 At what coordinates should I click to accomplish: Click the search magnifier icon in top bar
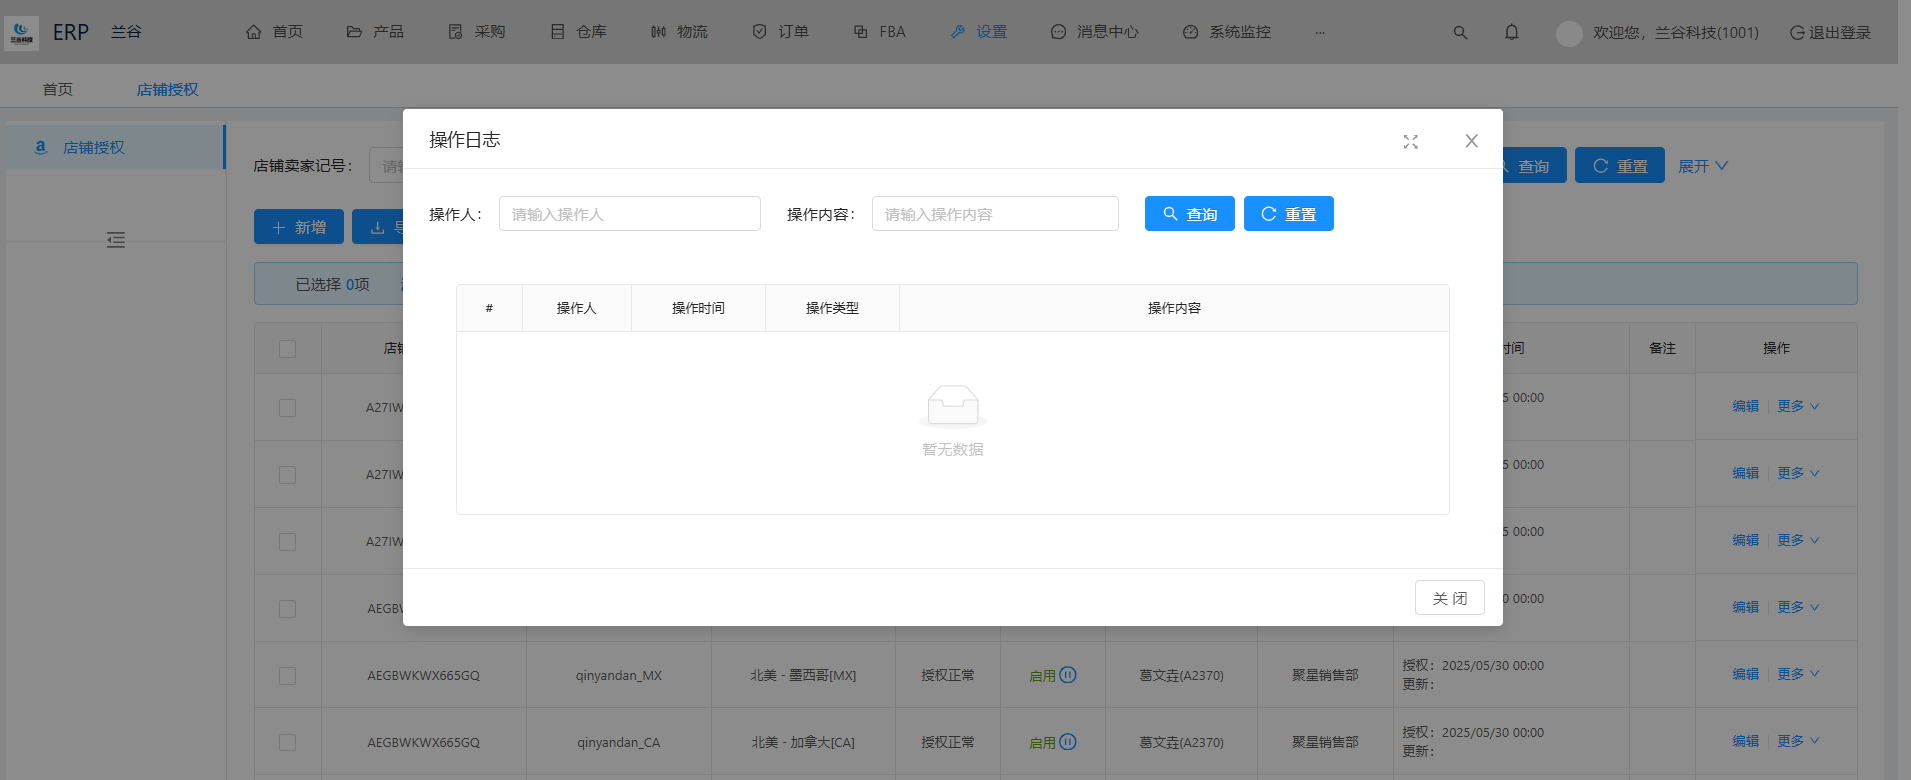(1460, 33)
